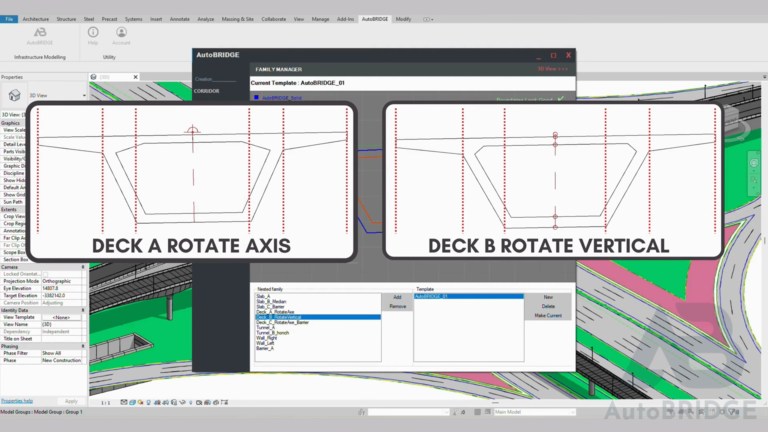This screenshot has height=432, width=768.
Task: Click the Apply button in Properties
Action: (71, 401)
